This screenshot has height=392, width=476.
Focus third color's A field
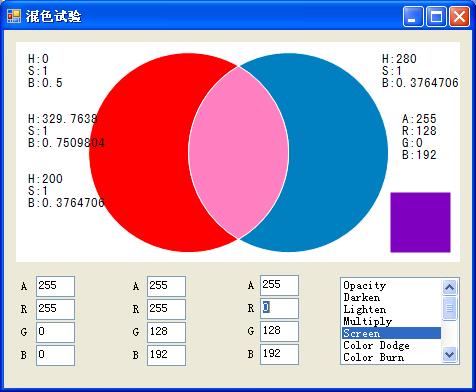(x=279, y=285)
